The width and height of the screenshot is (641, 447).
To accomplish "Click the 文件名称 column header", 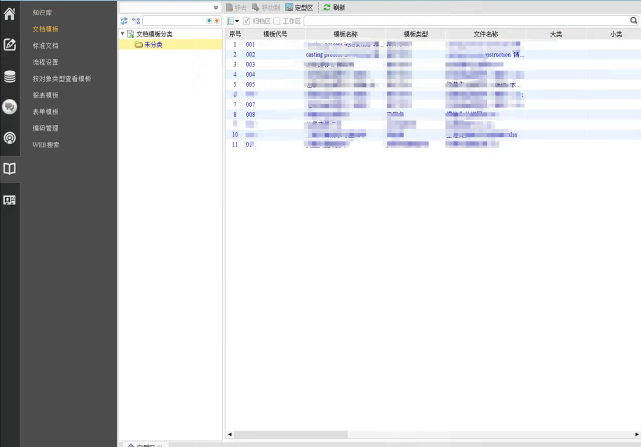I will click(x=485, y=34).
